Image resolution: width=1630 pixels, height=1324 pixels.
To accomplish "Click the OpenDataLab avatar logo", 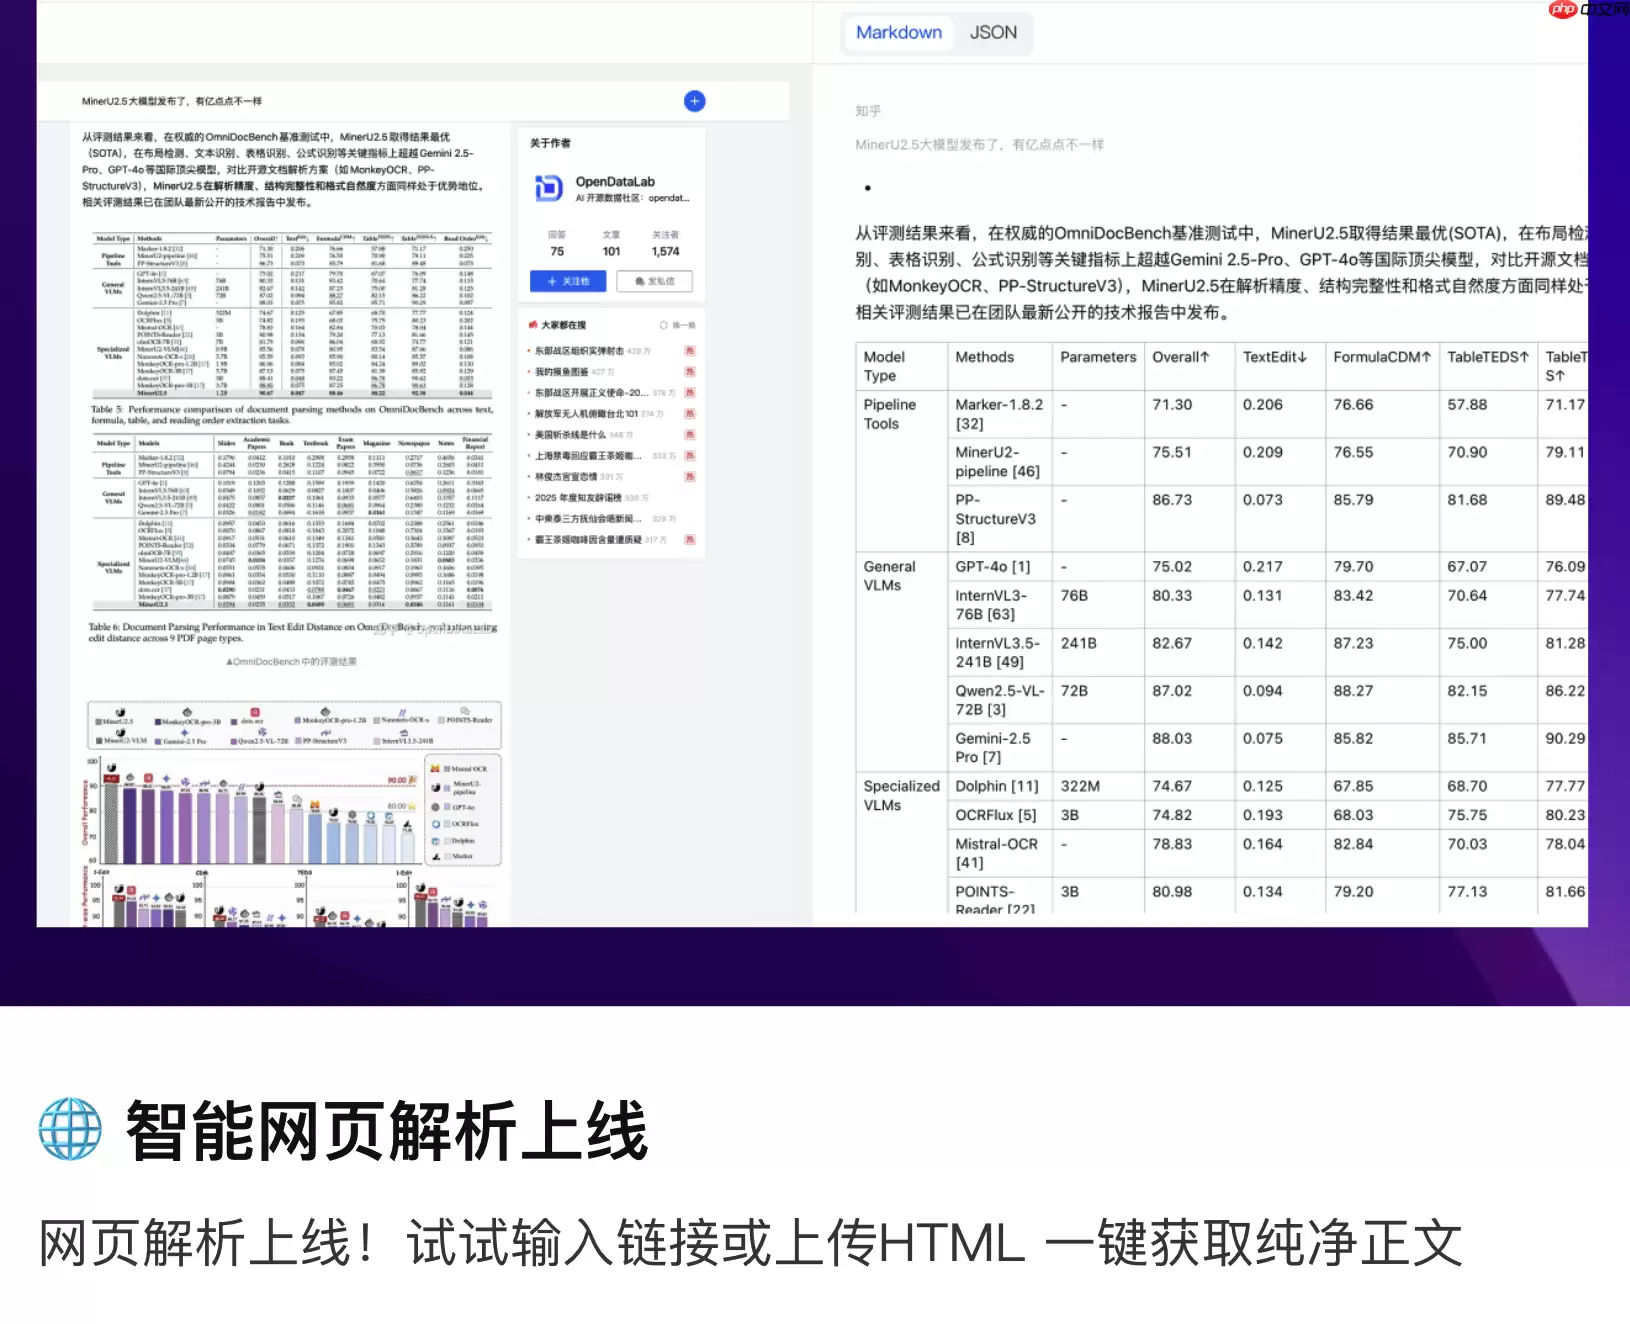I will [x=548, y=188].
